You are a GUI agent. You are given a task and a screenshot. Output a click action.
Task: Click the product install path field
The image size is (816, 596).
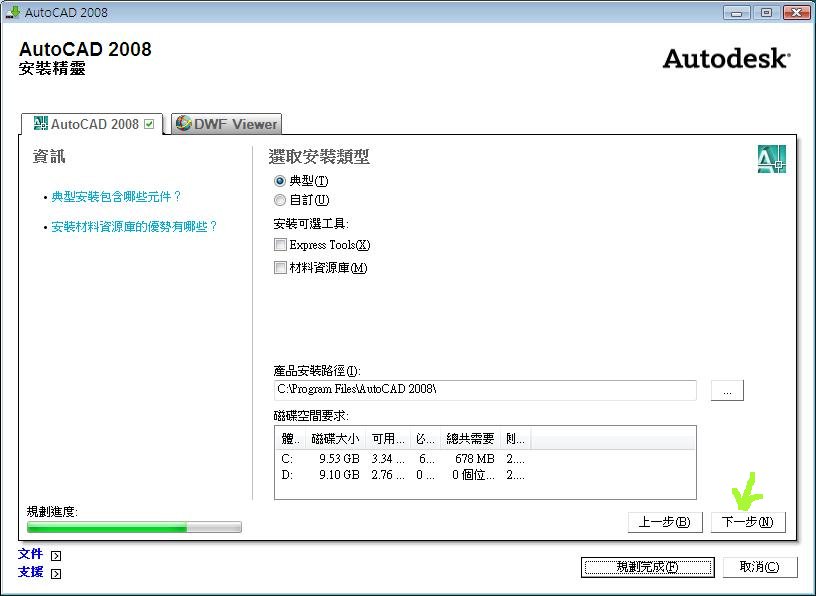point(485,390)
